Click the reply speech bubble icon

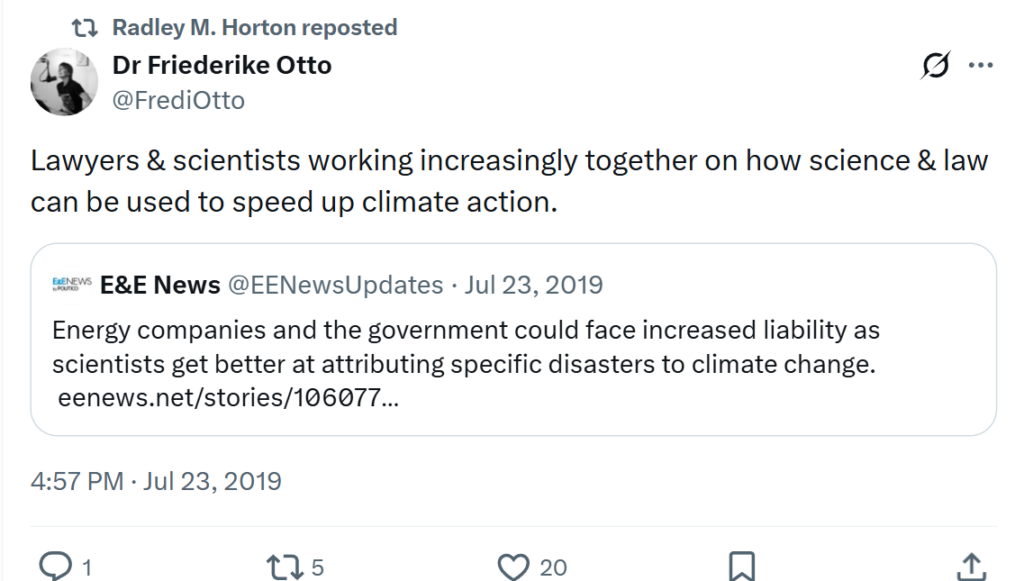point(56,566)
